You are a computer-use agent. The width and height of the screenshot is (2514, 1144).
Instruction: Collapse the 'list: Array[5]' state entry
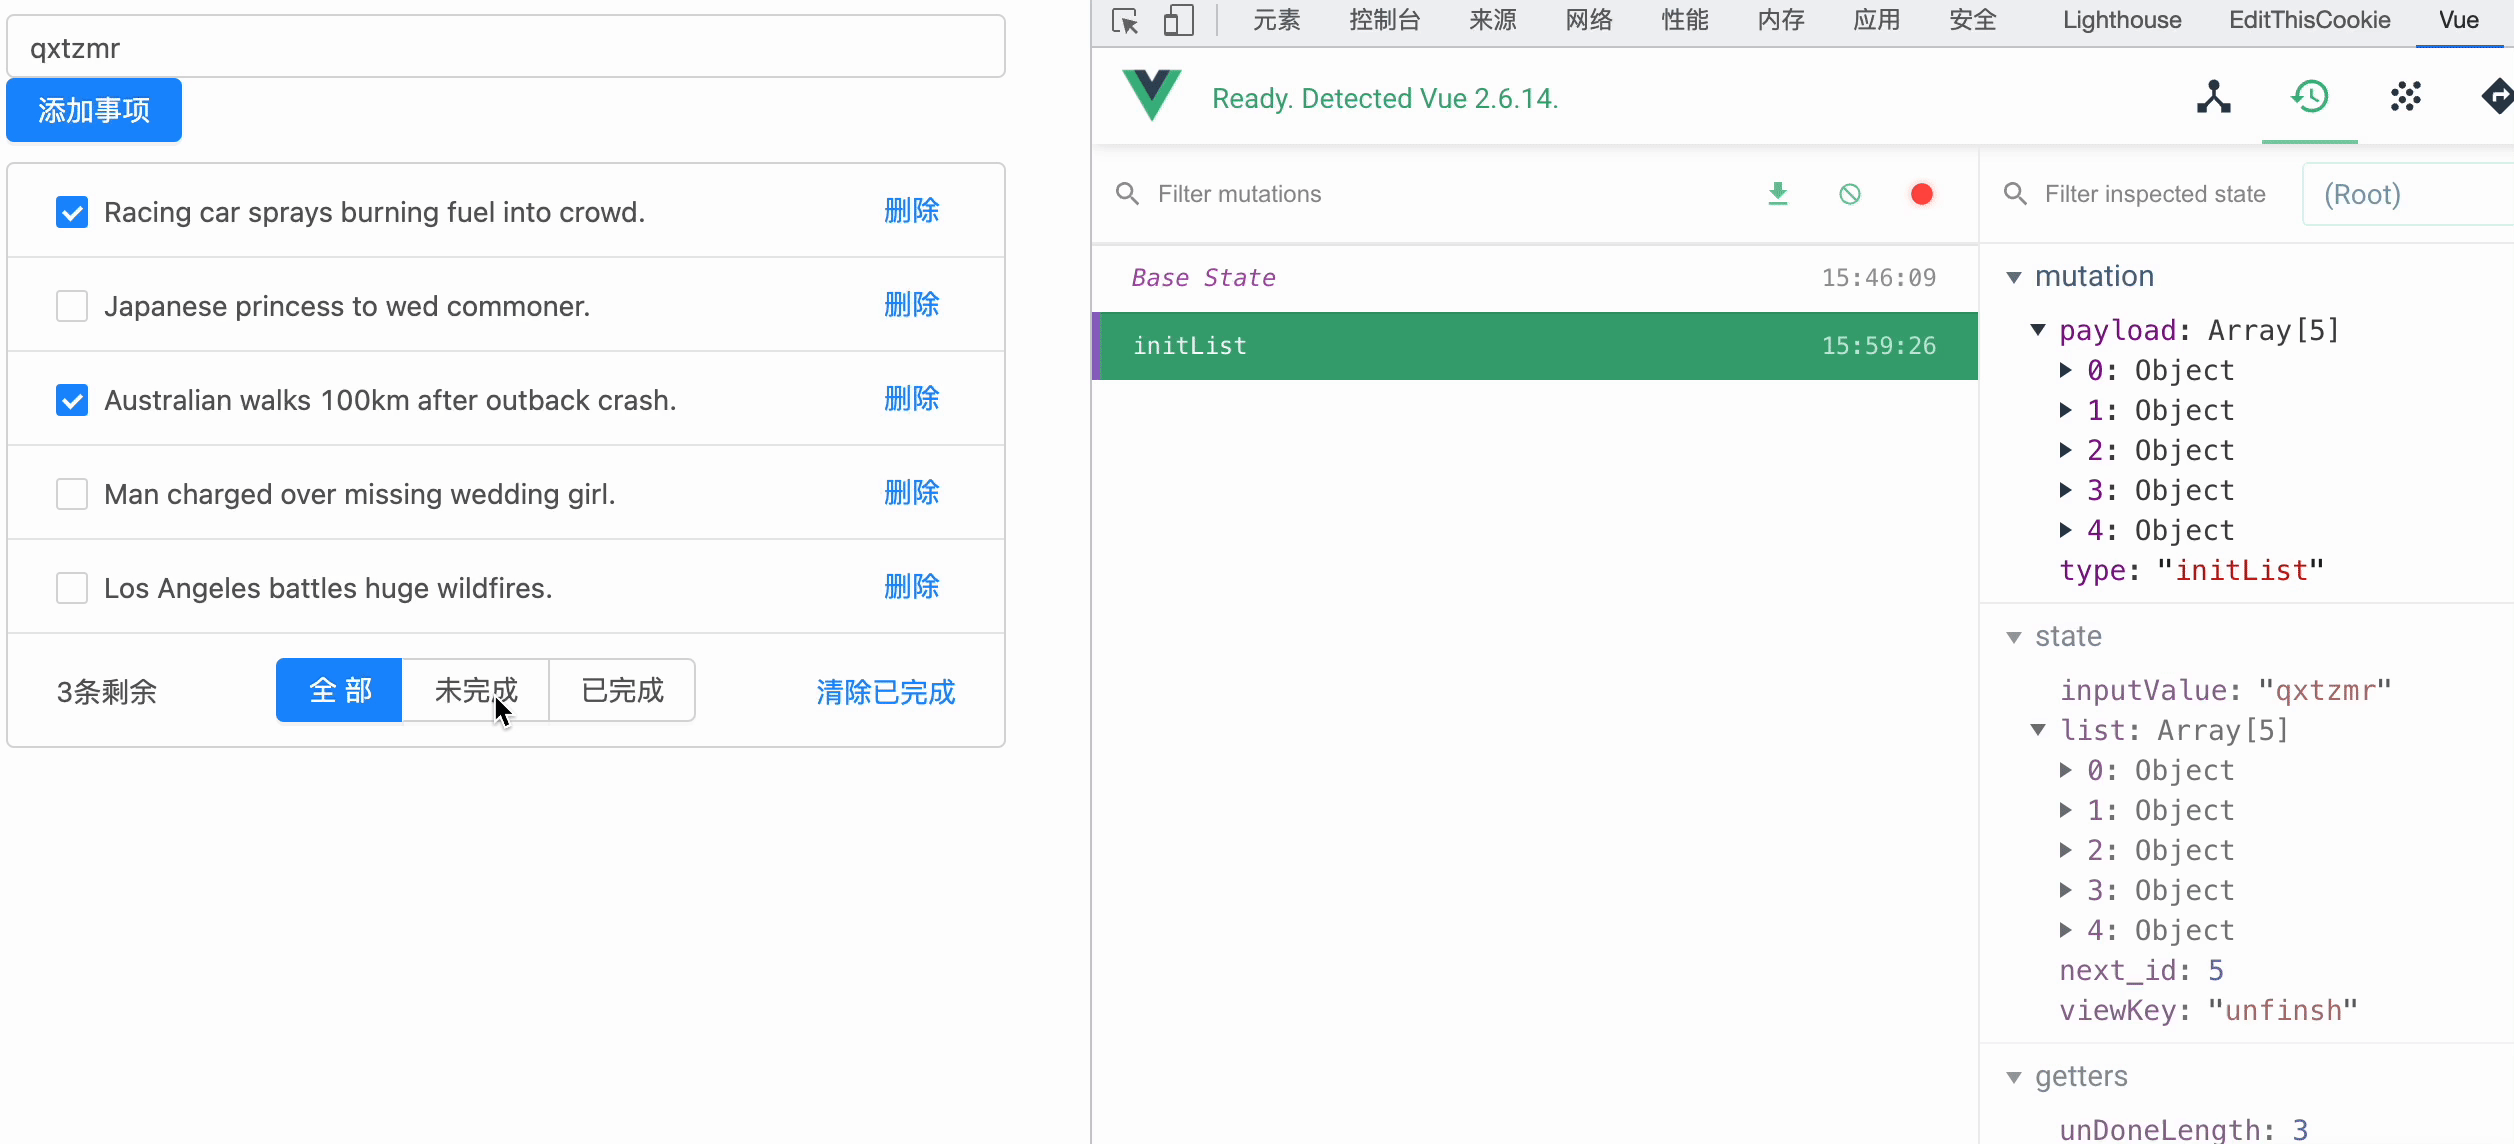2040,730
